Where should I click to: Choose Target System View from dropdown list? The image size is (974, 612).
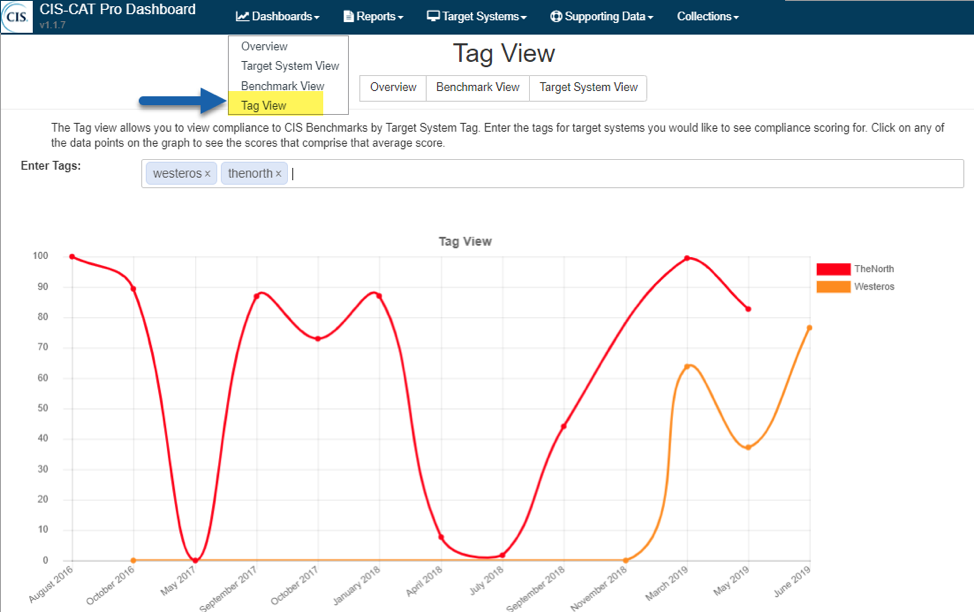tap(289, 66)
